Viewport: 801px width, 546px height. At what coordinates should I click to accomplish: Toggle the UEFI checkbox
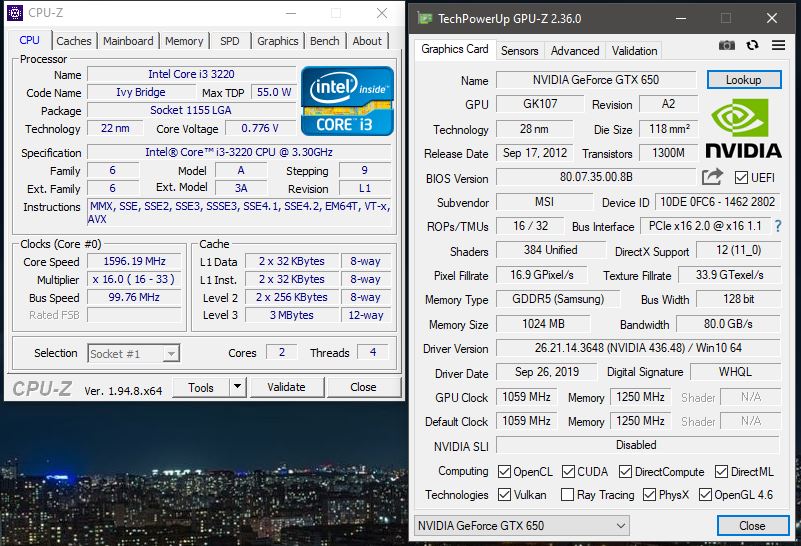(x=741, y=178)
